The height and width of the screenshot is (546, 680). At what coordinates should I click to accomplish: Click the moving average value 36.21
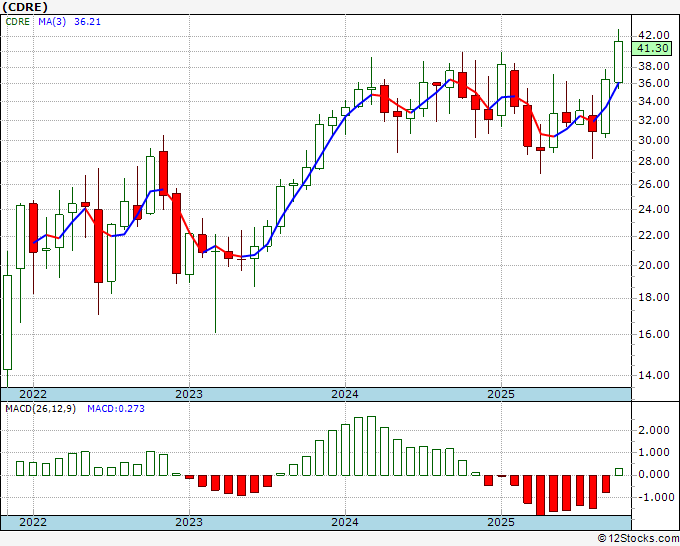pos(87,22)
